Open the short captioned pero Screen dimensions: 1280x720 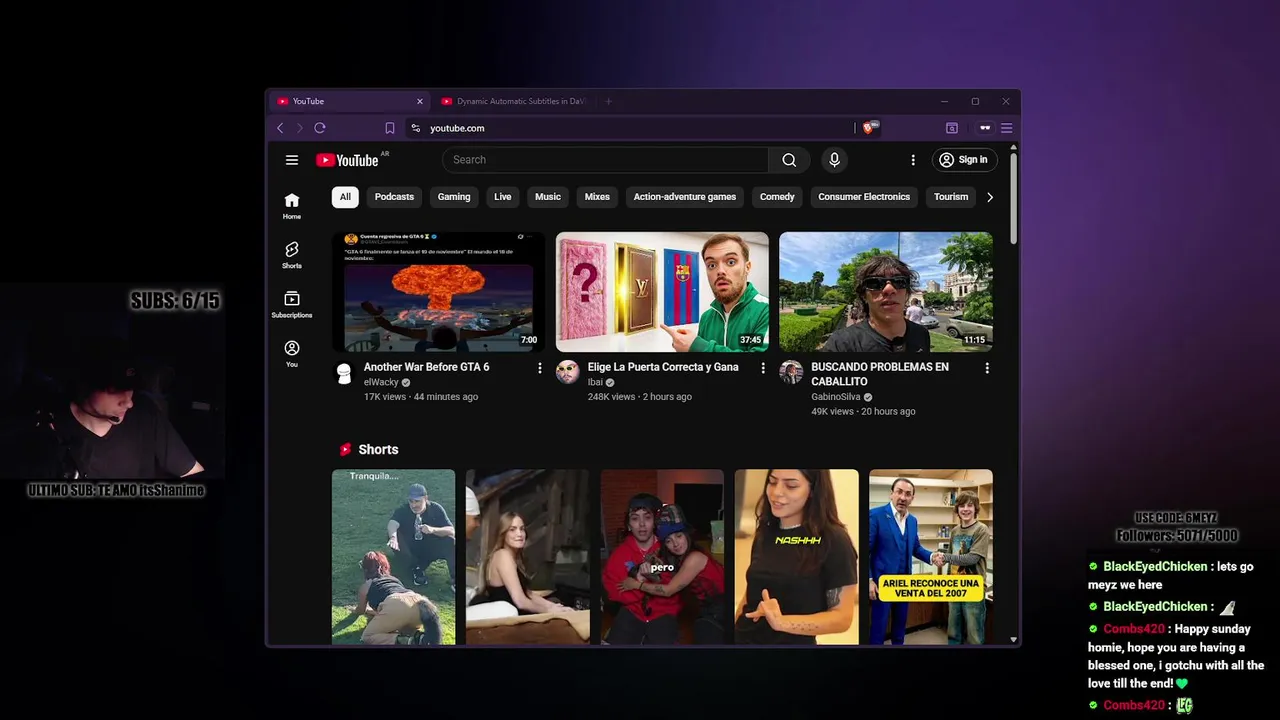[662, 557]
